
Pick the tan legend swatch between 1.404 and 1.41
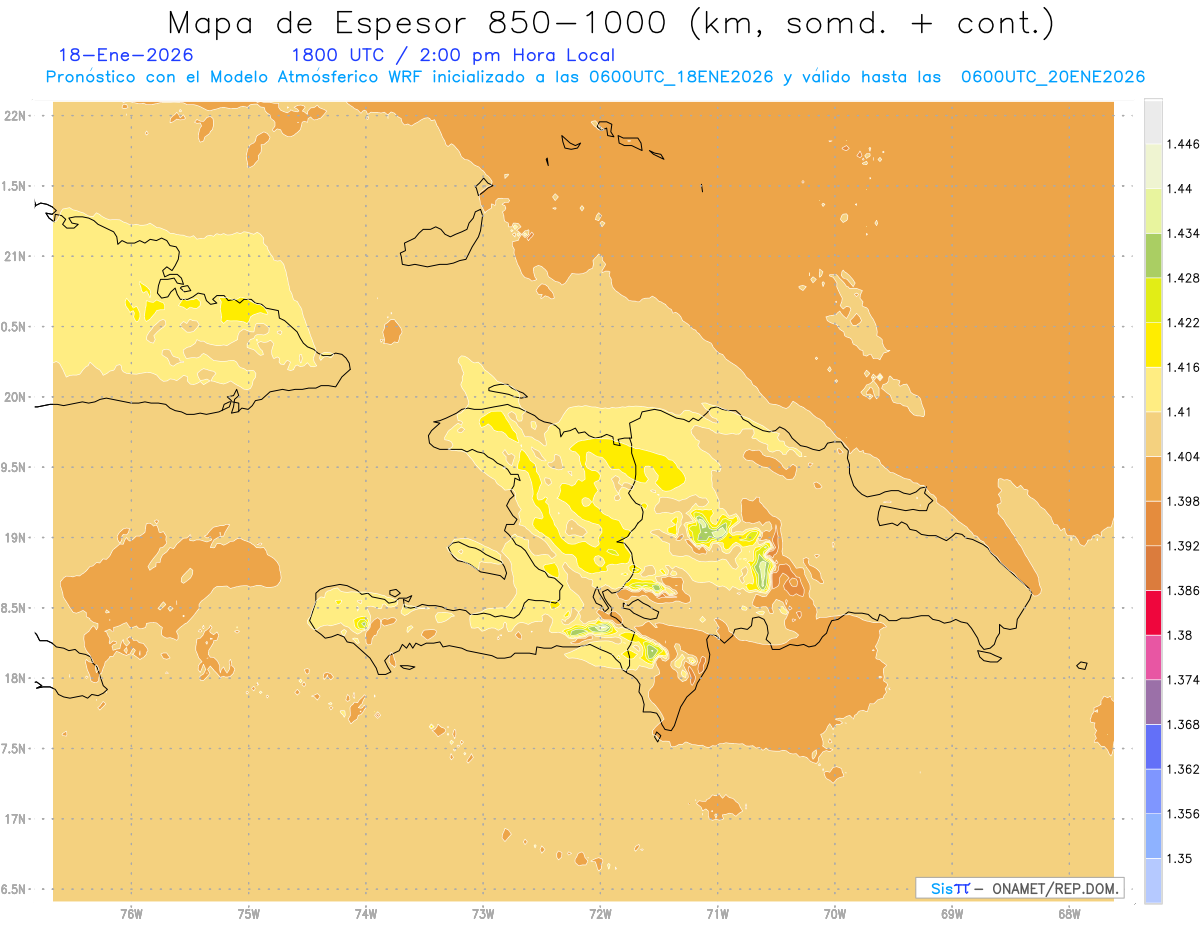pyautogui.click(x=1153, y=434)
